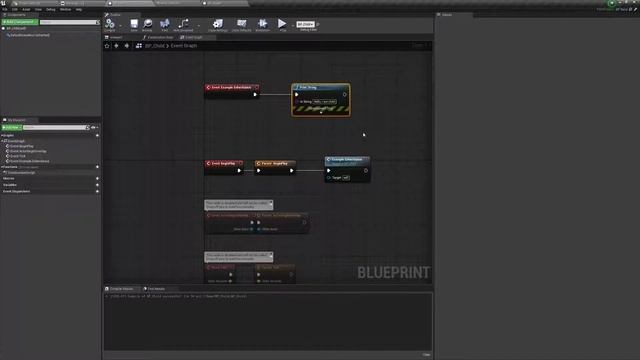Click the Example Inheritance Target input pin

pyautogui.click(x=329, y=178)
